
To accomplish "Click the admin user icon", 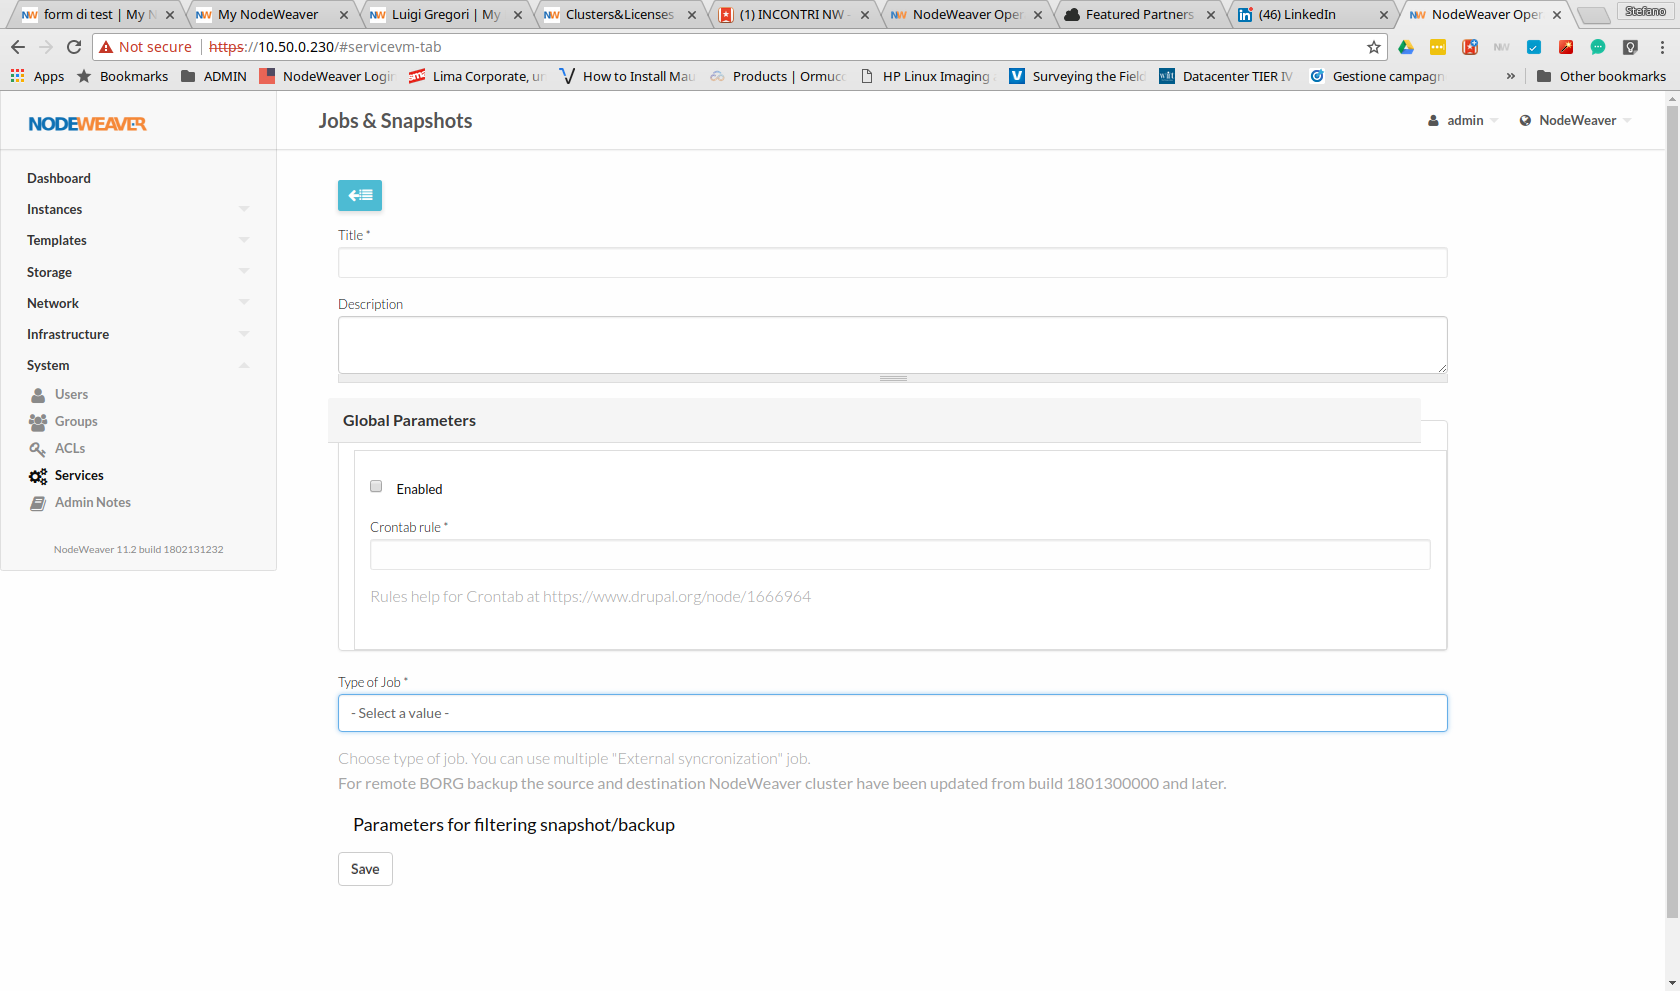I will (x=1433, y=120).
